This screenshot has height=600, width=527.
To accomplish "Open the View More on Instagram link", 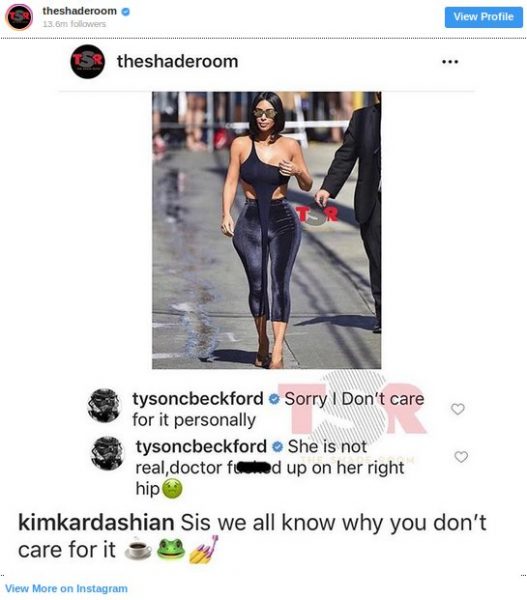I will [66, 588].
